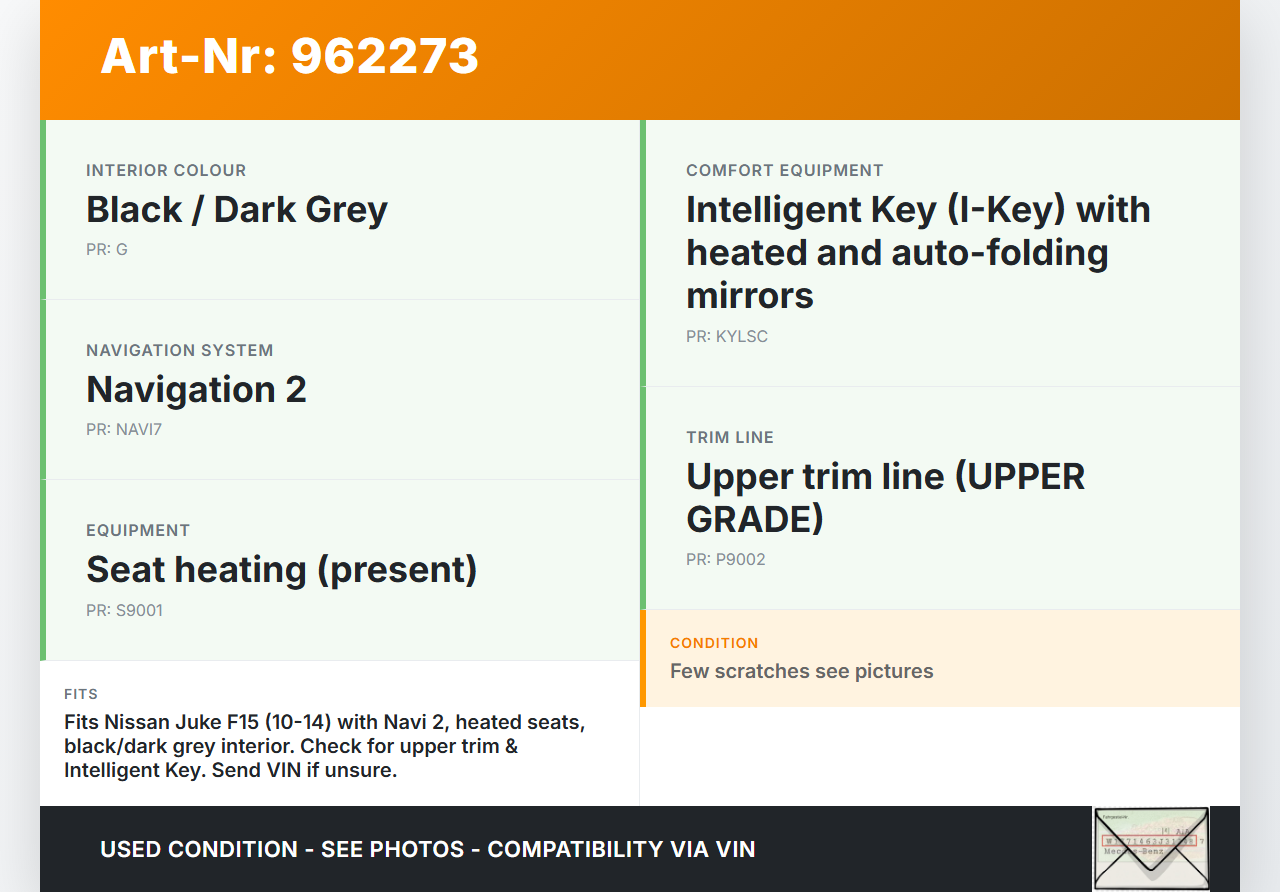Click the PR: KYLSC code
Viewport: 1280px width, 892px height.
pyautogui.click(x=726, y=336)
